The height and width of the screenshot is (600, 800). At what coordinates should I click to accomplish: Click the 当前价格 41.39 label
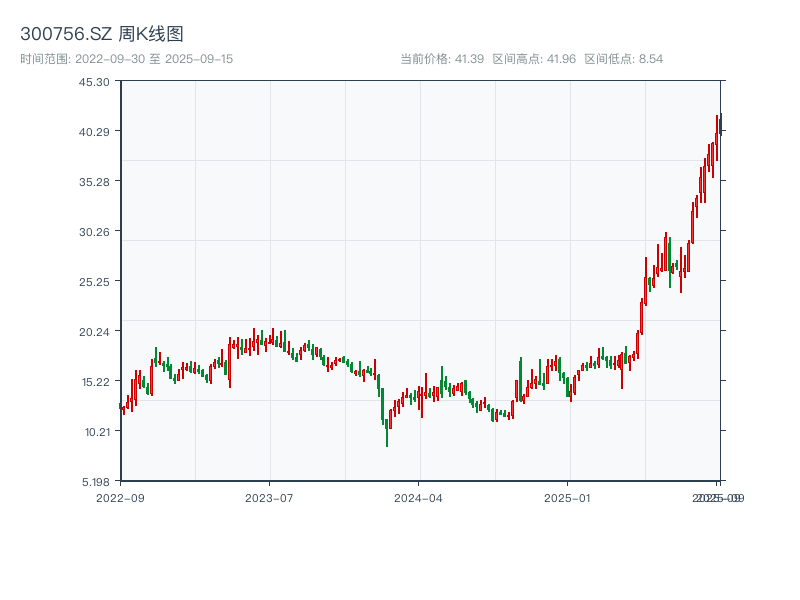click(442, 59)
